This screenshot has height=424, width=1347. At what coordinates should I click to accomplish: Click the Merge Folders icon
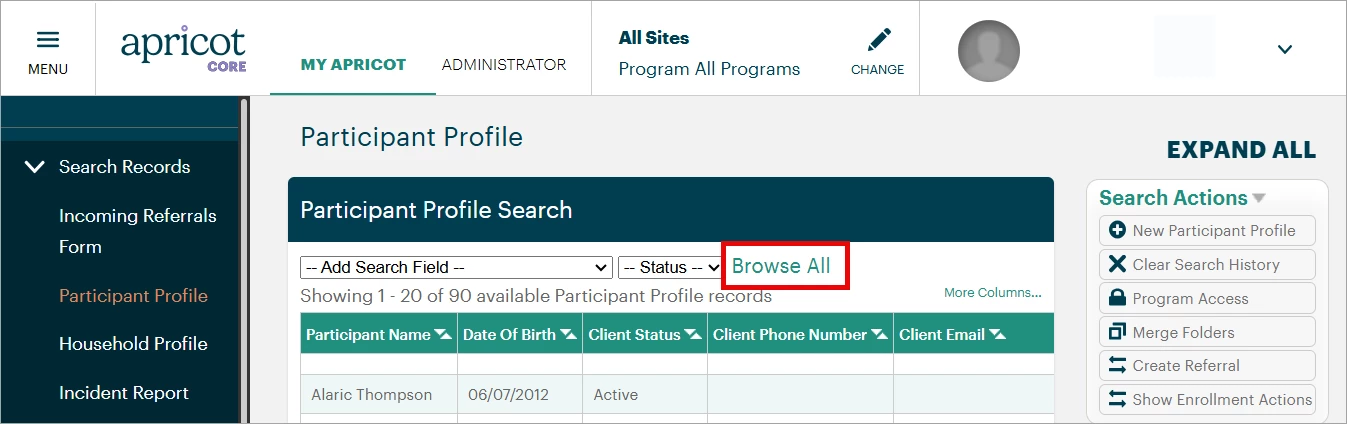[x=1118, y=332]
